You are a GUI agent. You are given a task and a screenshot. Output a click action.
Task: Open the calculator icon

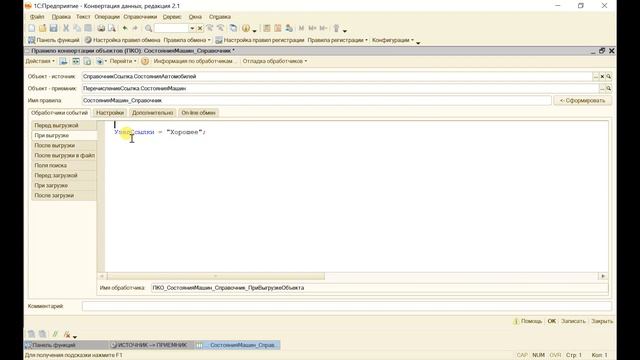tap(267, 28)
